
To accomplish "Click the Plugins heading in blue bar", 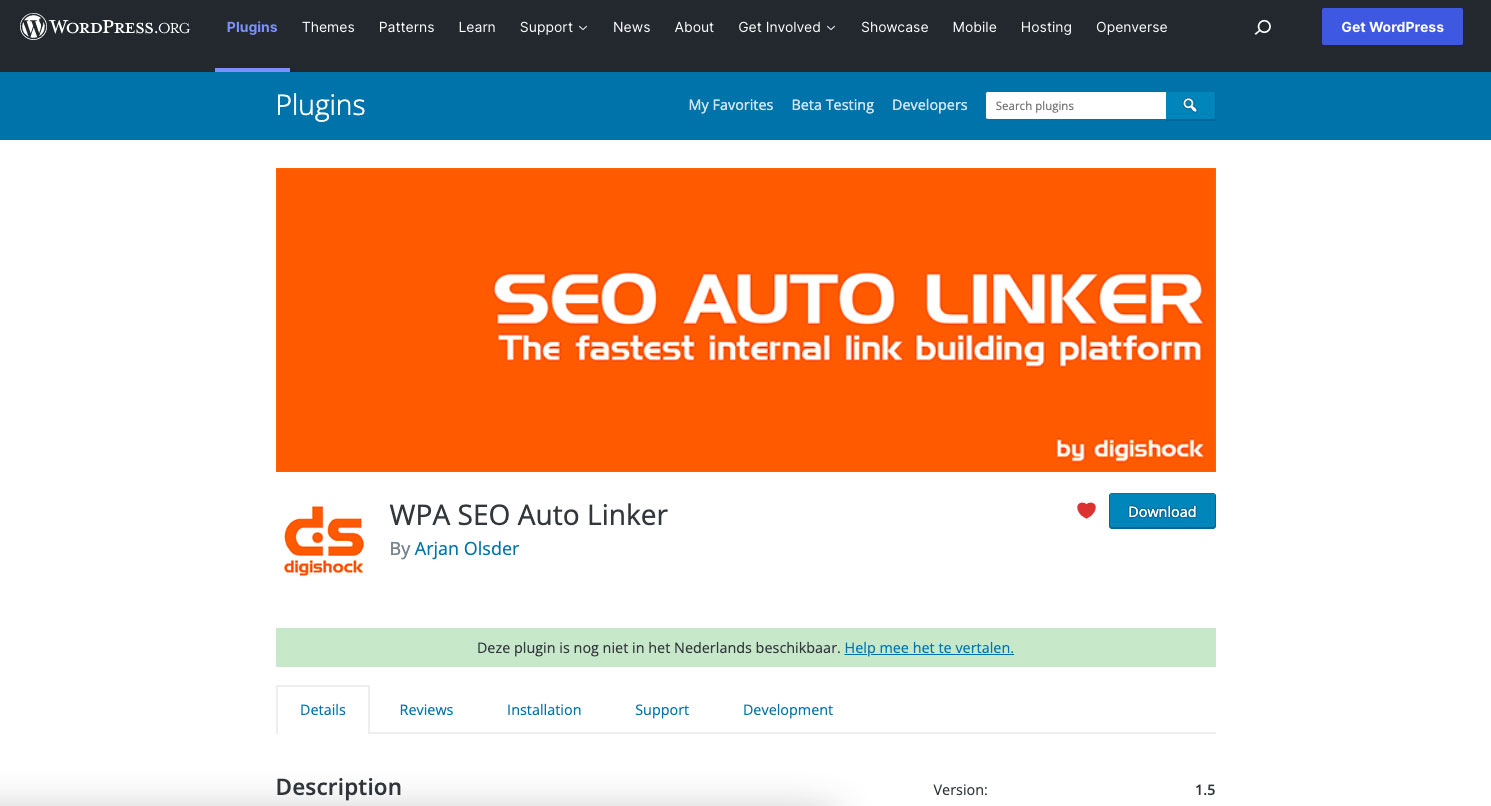I will coord(321,105).
